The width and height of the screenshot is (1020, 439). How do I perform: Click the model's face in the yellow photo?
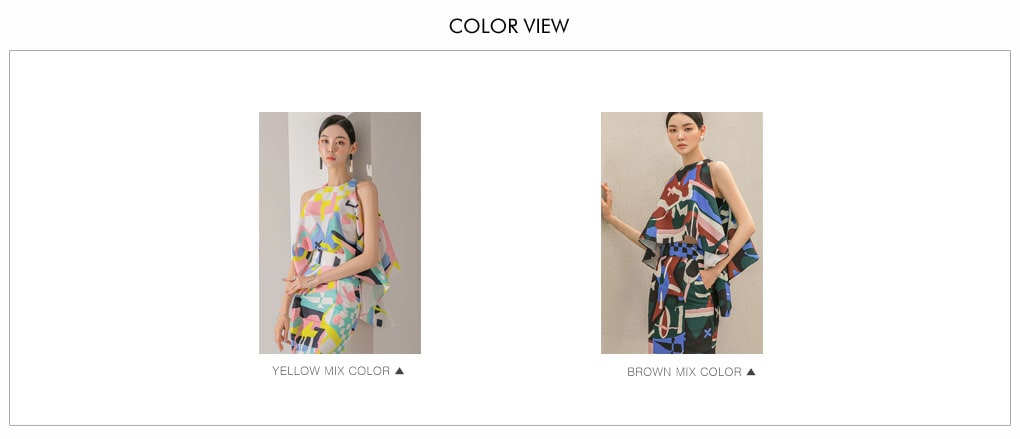(x=337, y=147)
